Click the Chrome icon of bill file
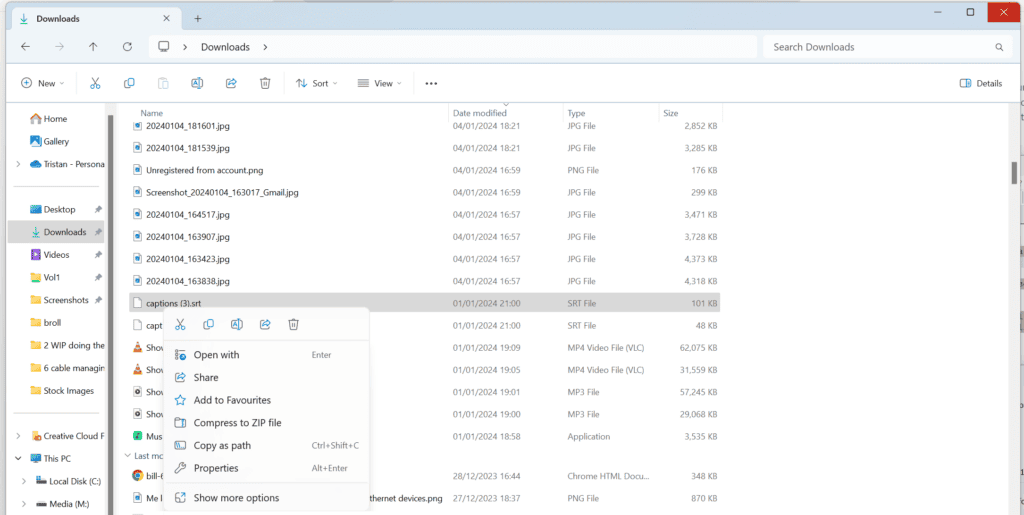The height and width of the screenshot is (515, 1024). click(x=137, y=475)
